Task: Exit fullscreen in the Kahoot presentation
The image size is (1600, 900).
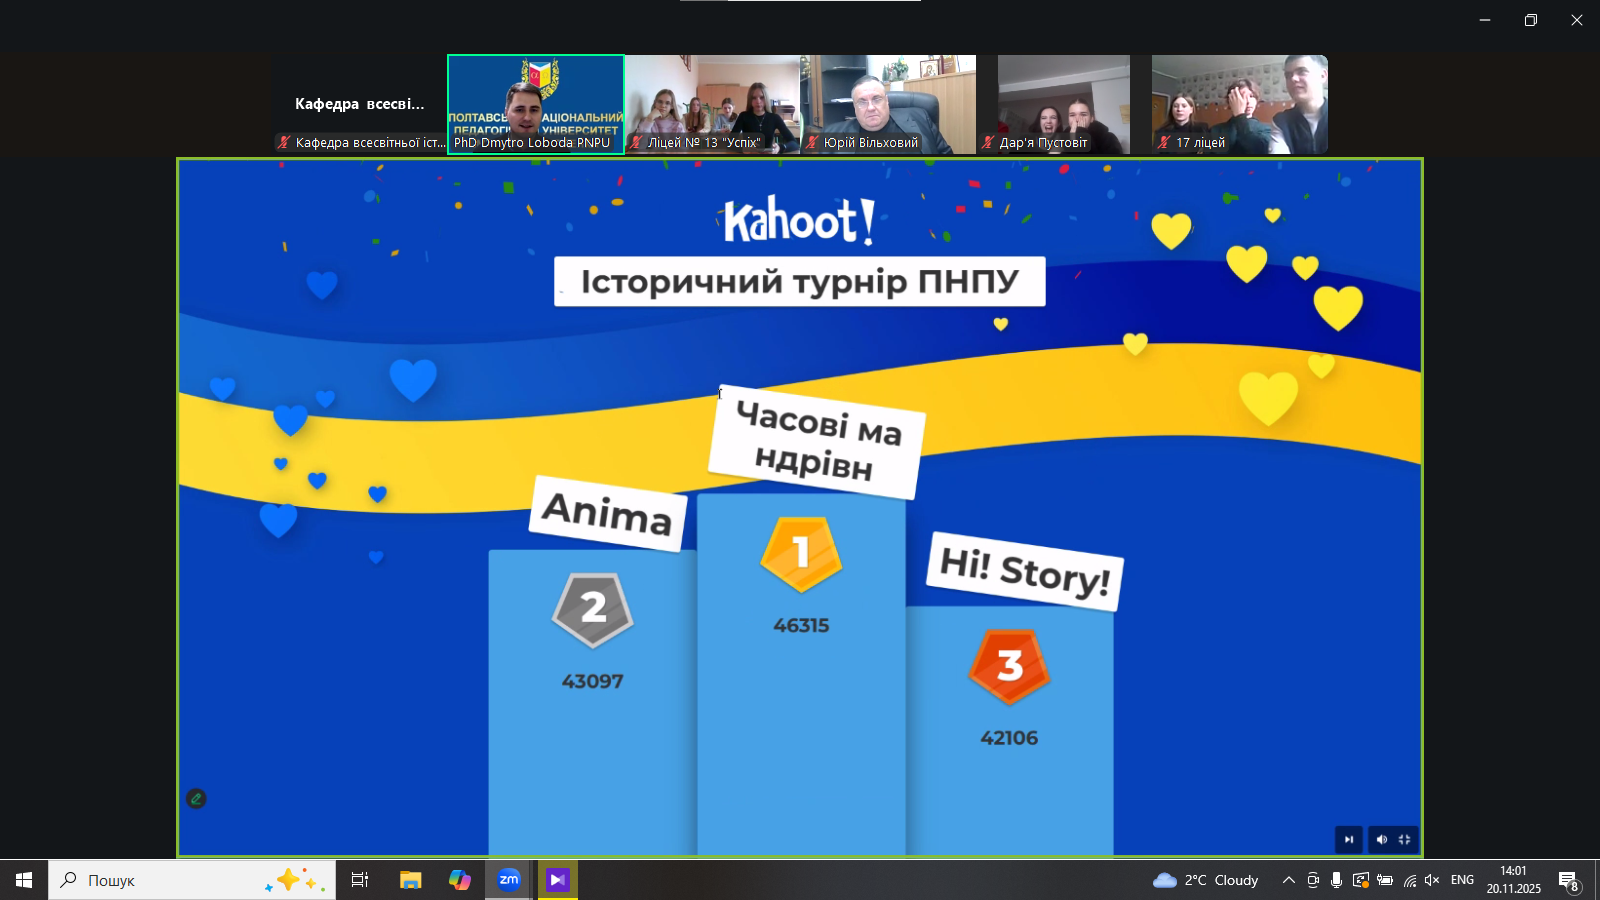Action: 1405,840
